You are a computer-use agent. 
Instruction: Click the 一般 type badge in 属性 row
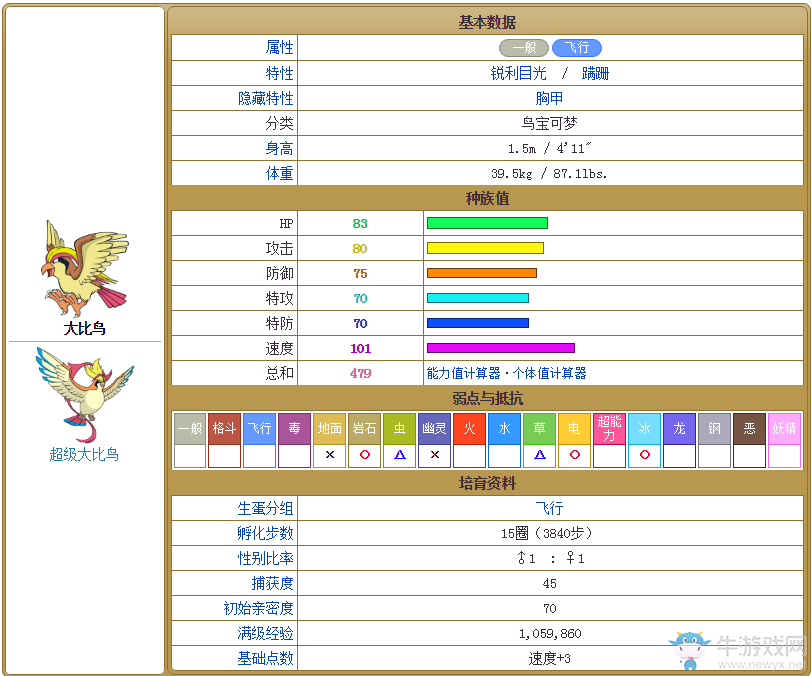pos(524,48)
